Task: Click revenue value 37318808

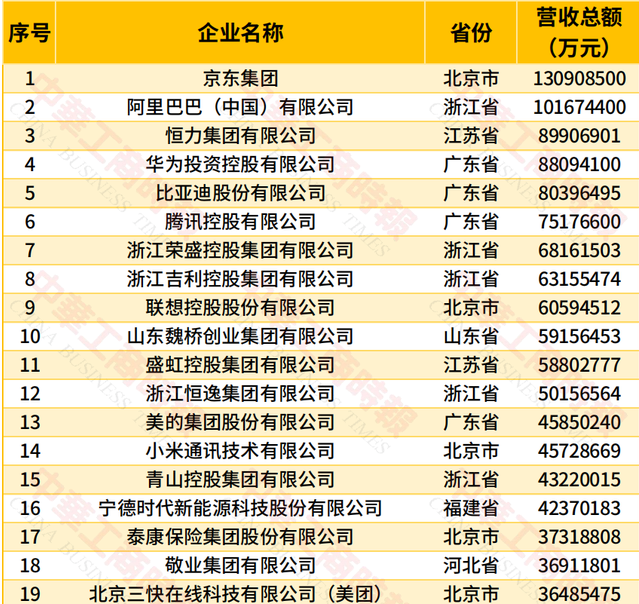Action: tap(580, 537)
